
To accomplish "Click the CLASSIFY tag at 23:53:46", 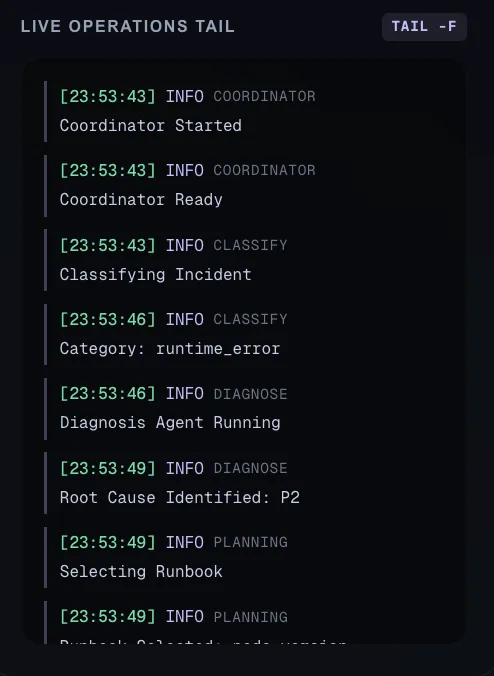I will point(250,319).
